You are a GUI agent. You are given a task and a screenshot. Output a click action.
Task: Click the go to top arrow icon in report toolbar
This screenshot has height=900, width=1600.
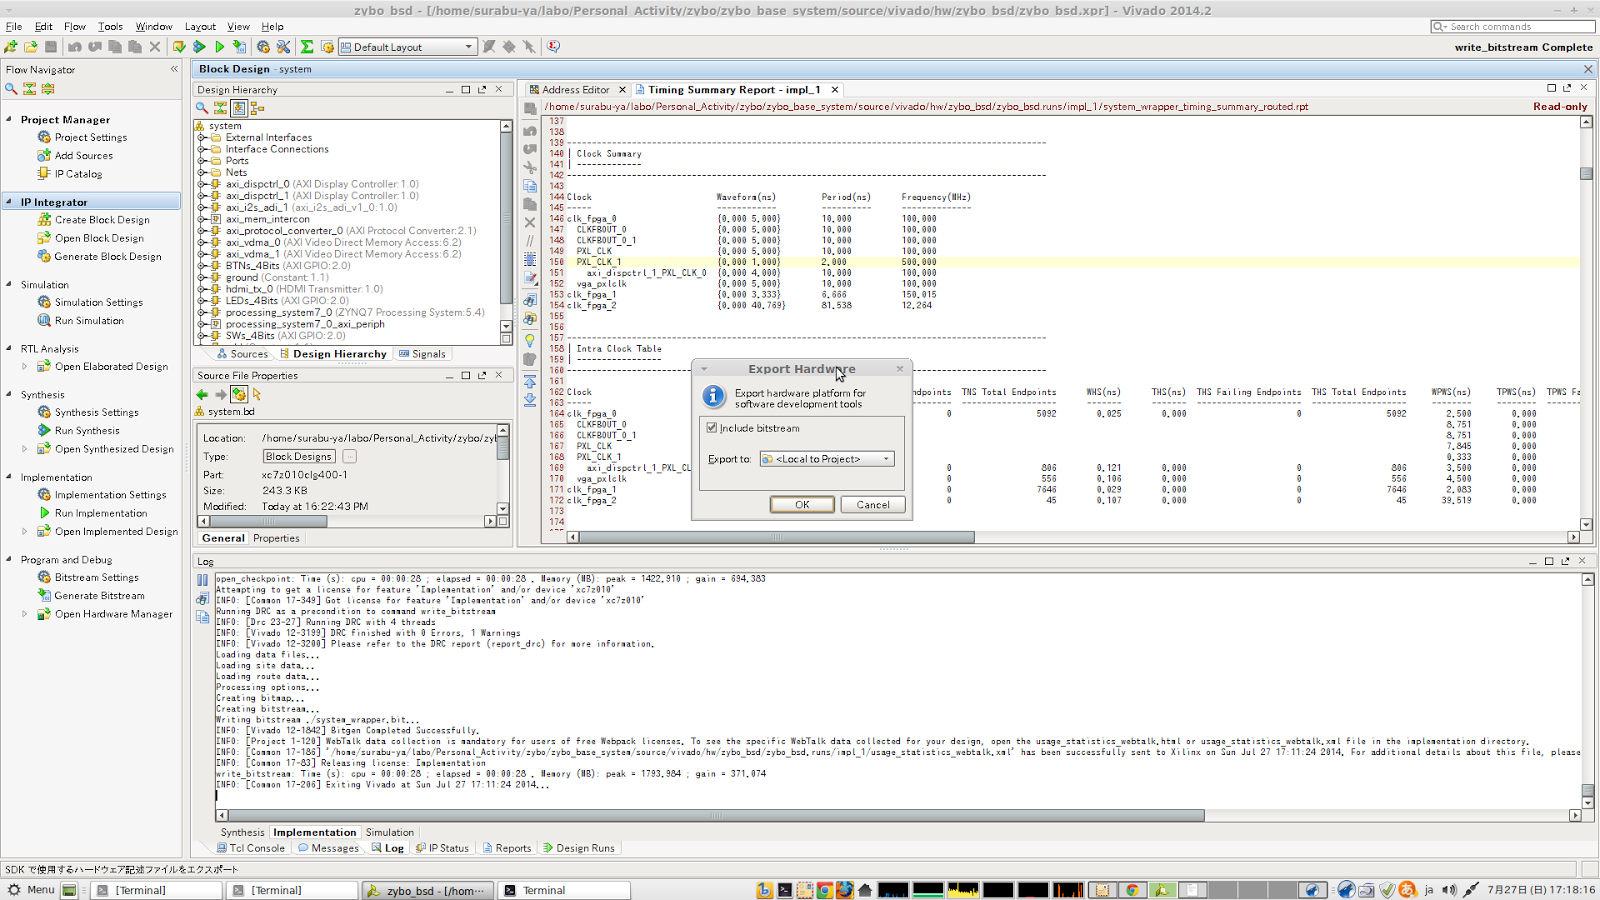coord(530,382)
